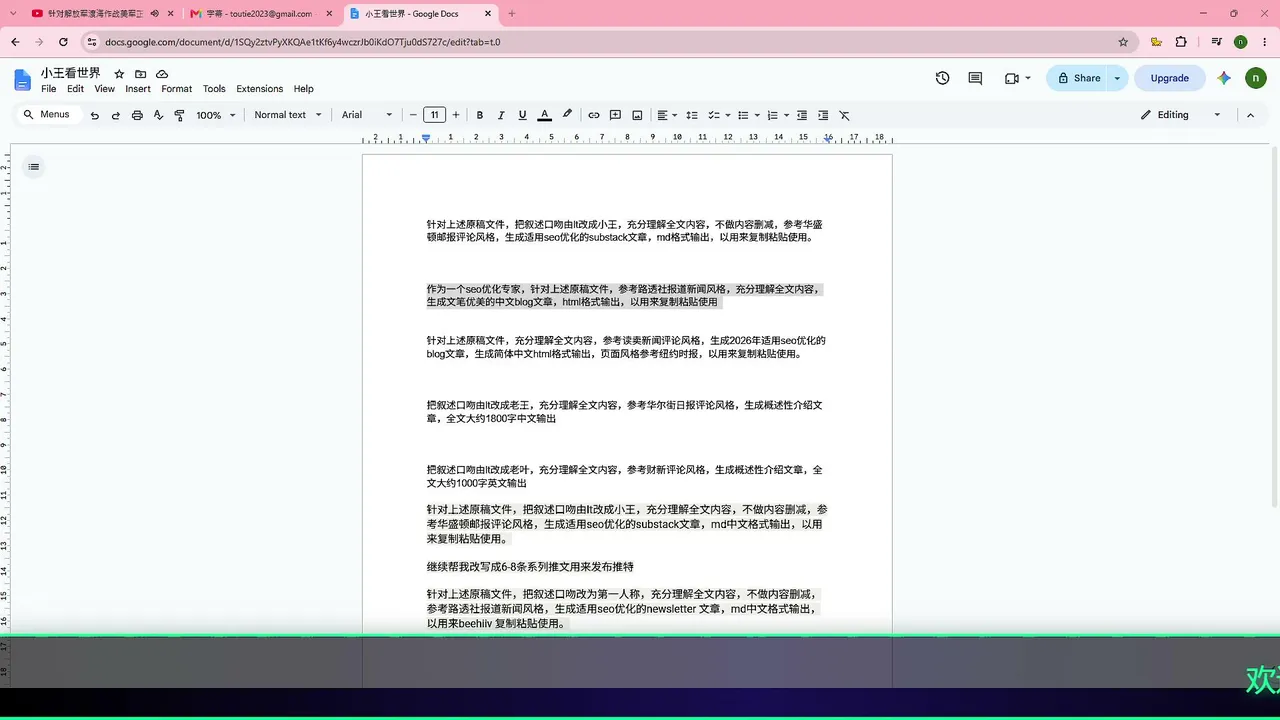Click the address bar URL

(303, 42)
